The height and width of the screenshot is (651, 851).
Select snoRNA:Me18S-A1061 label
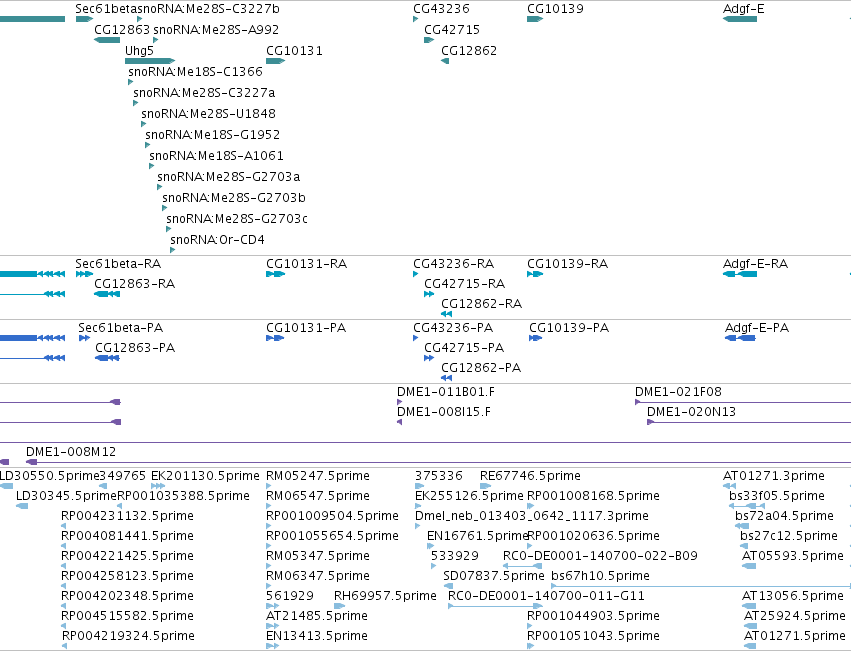tap(217, 156)
